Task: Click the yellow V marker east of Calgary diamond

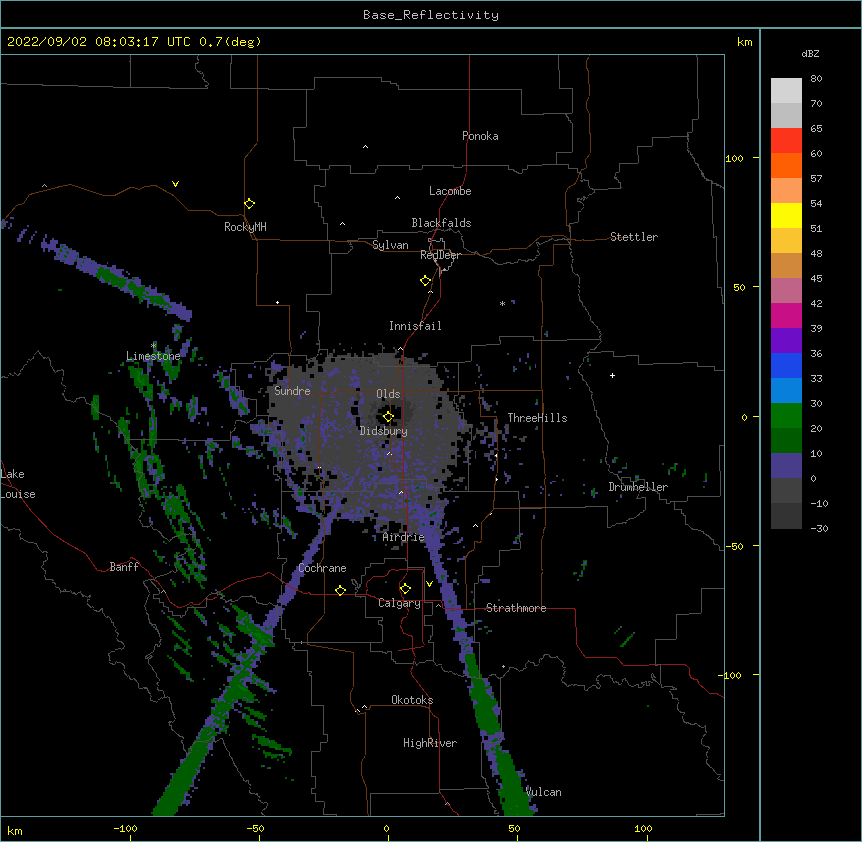Action: 429,584
